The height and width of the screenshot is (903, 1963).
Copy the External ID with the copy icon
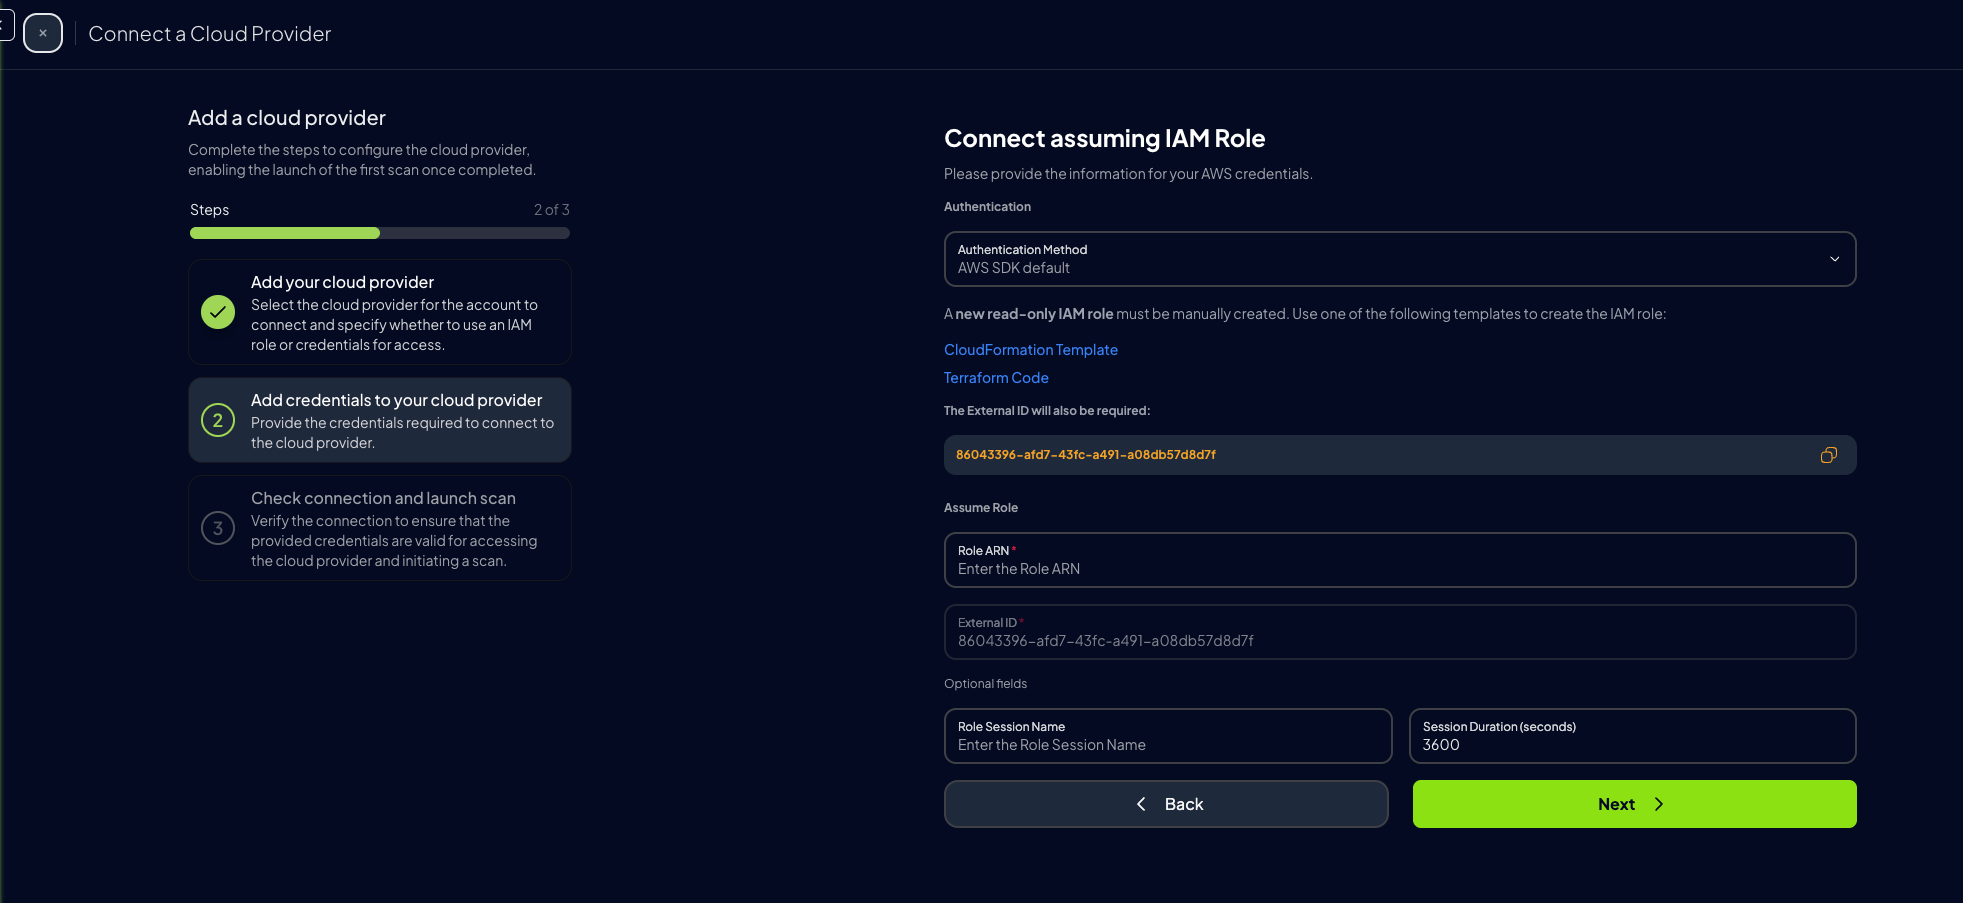(x=1828, y=455)
